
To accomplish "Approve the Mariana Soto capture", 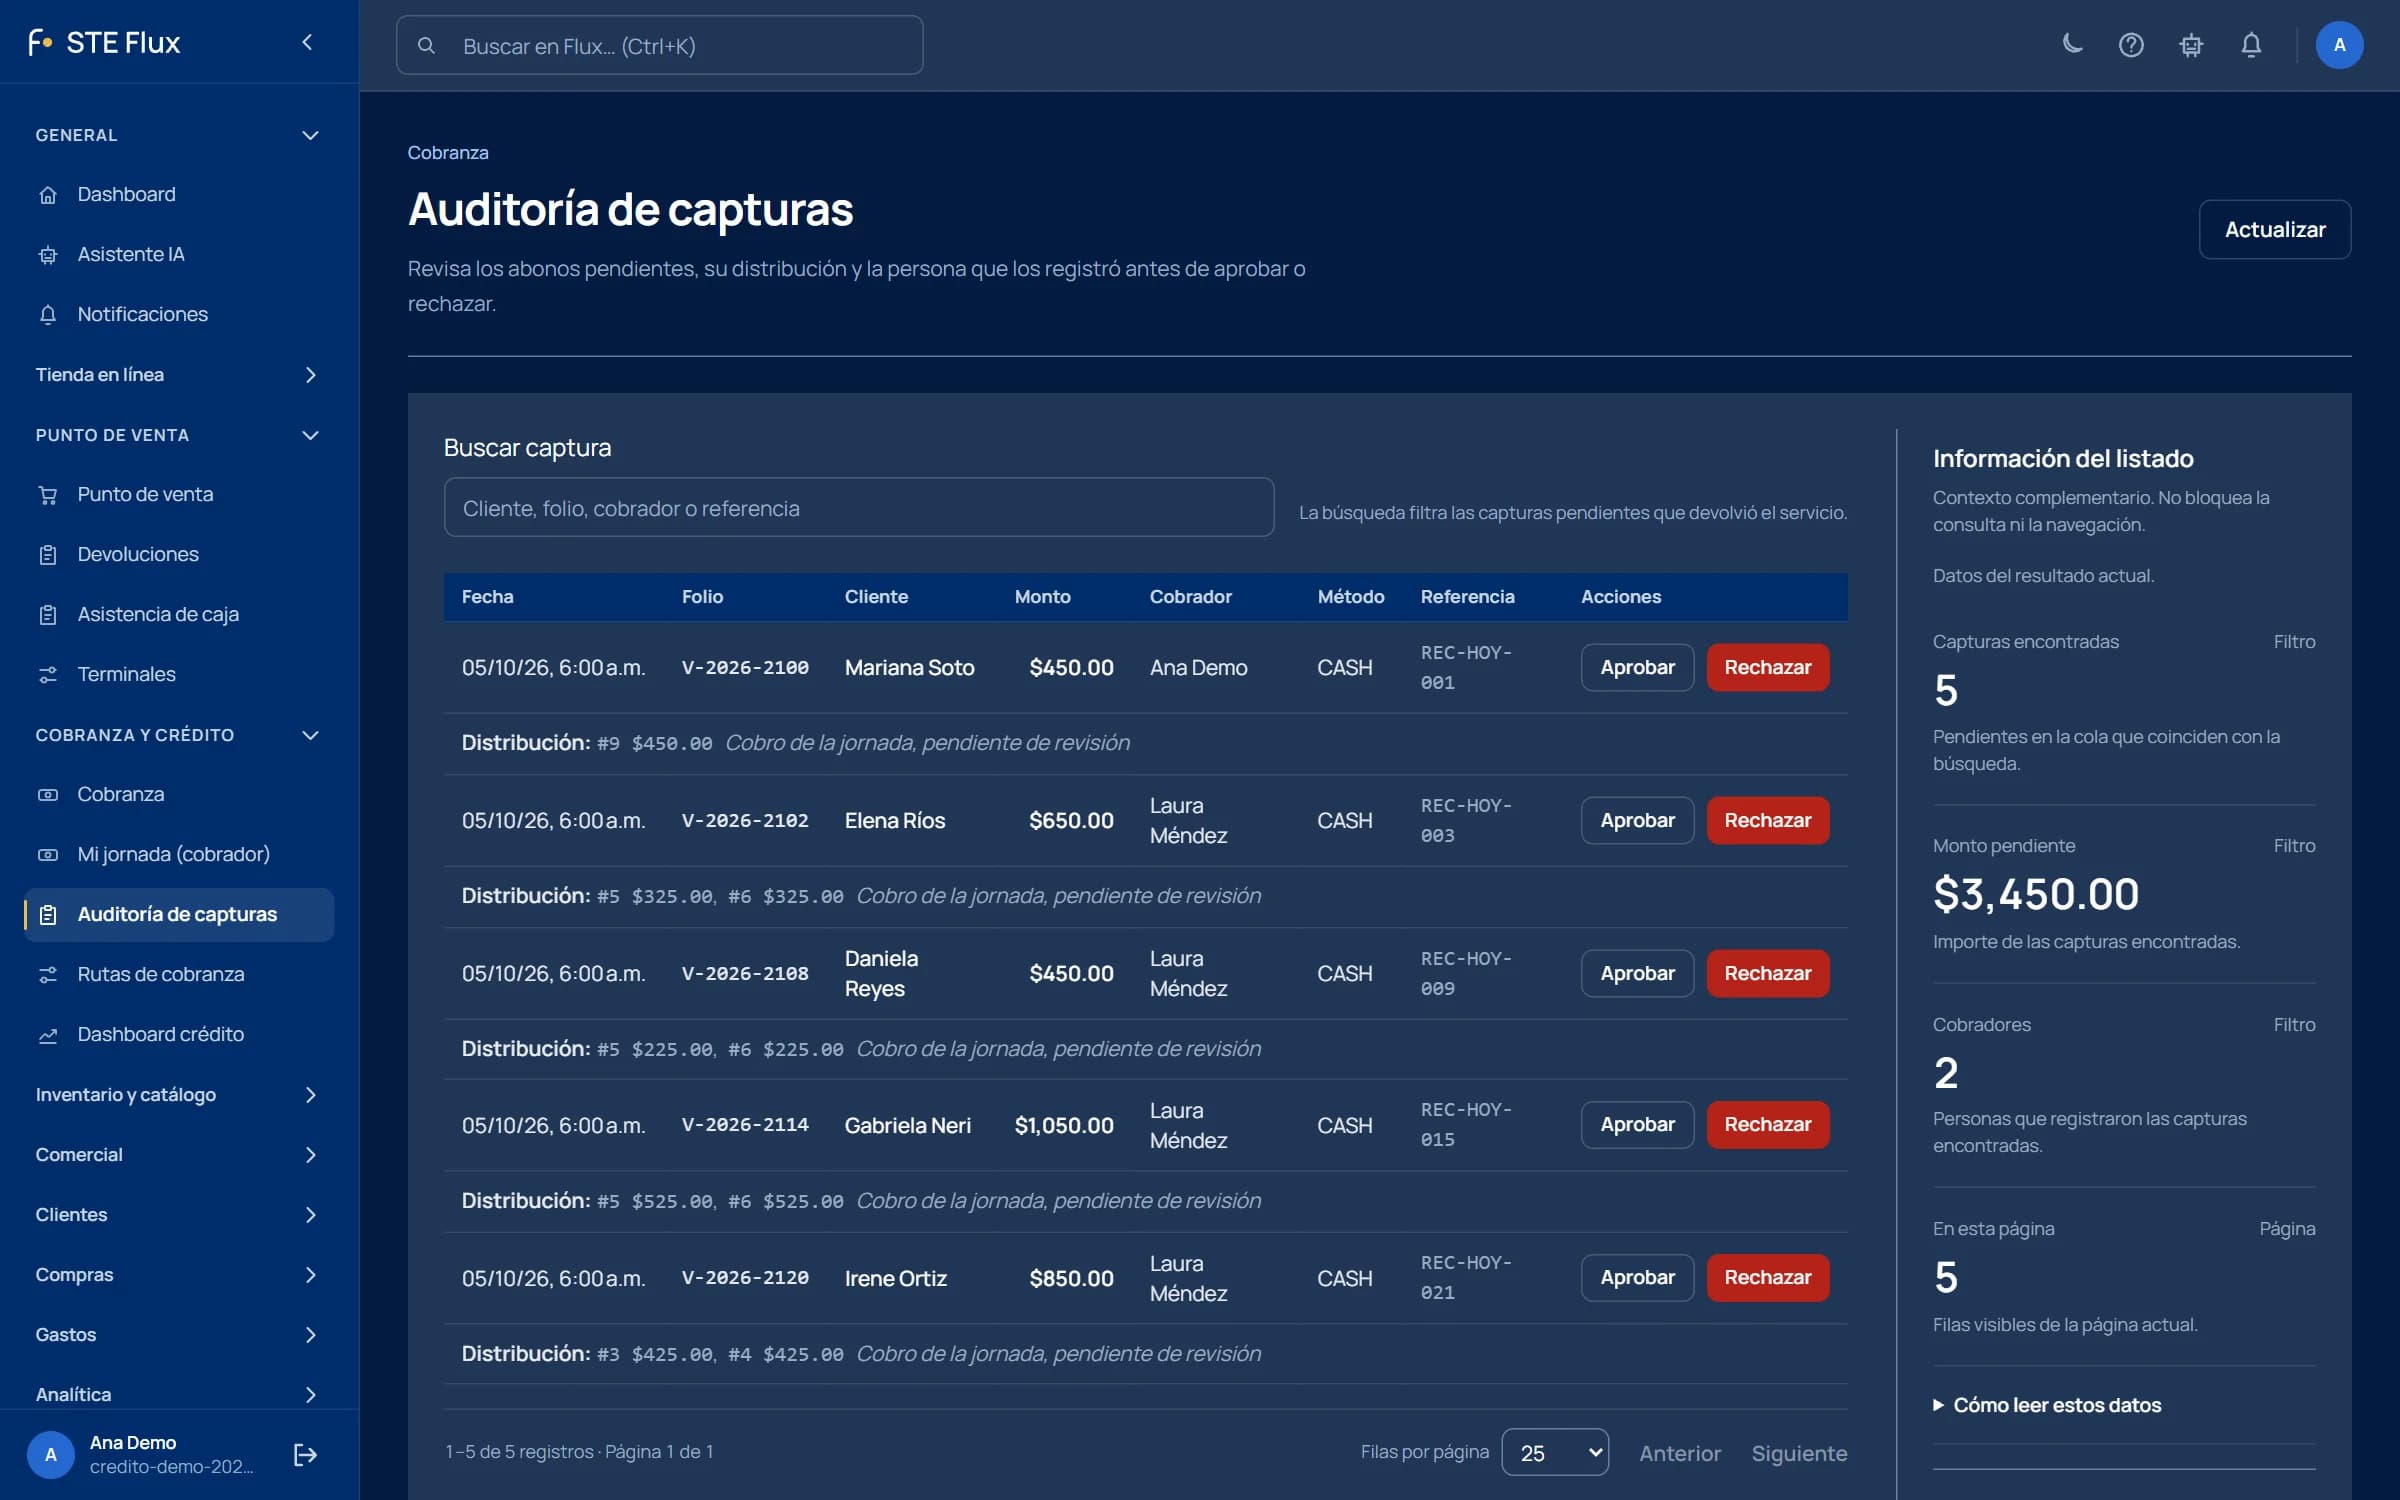I will [1637, 667].
